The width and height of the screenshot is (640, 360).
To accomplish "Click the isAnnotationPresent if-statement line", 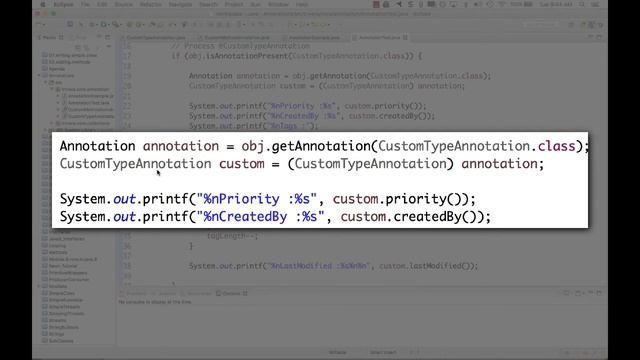I will pos(297,56).
